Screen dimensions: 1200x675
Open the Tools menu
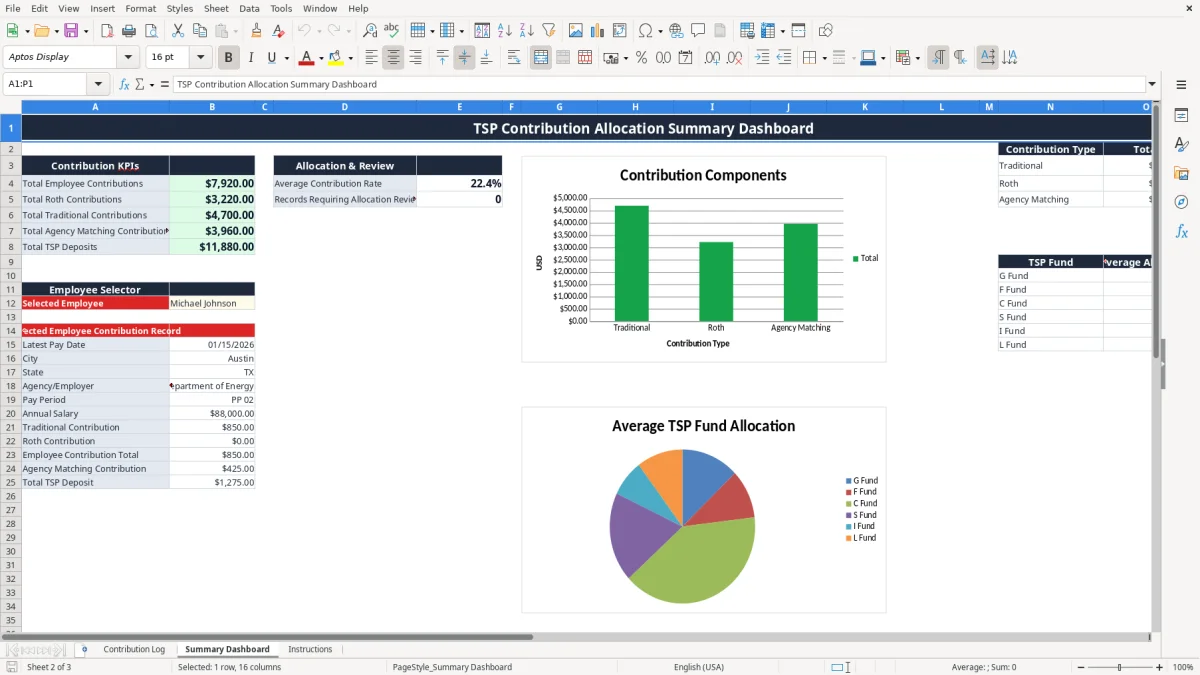(x=281, y=8)
